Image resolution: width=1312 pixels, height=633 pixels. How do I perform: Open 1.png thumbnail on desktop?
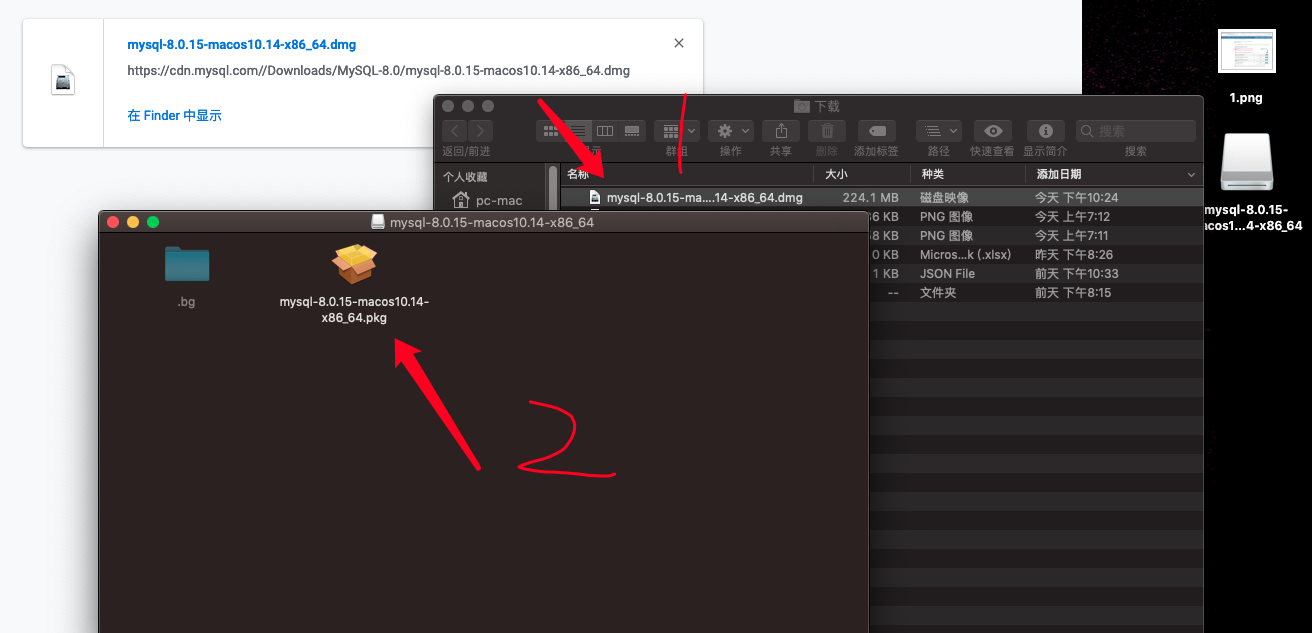click(1246, 51)
